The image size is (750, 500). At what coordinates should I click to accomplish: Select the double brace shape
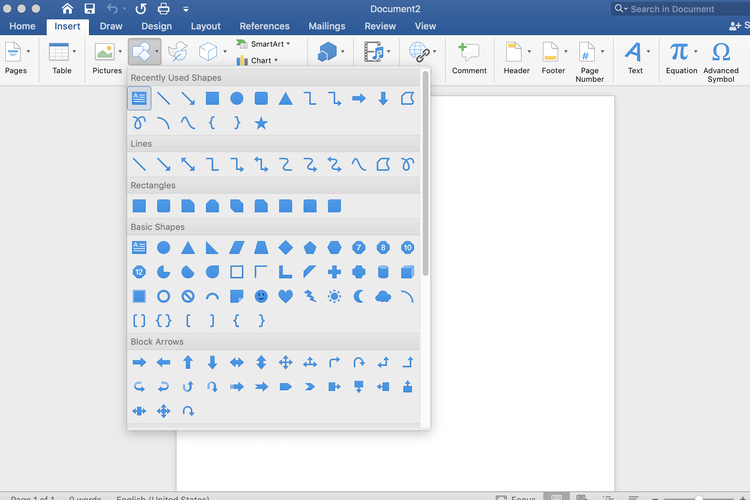pyautogui.click(x=164, y=321)
